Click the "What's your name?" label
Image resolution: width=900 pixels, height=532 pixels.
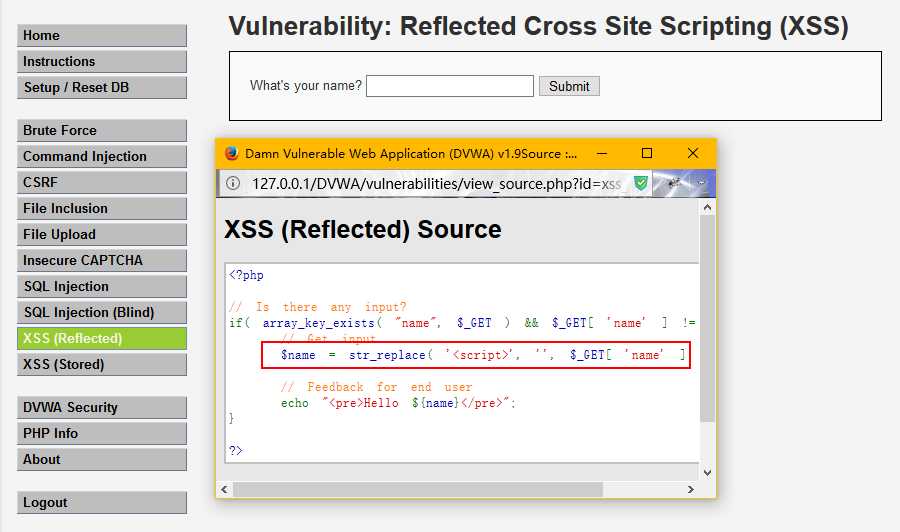pos(306,86)
